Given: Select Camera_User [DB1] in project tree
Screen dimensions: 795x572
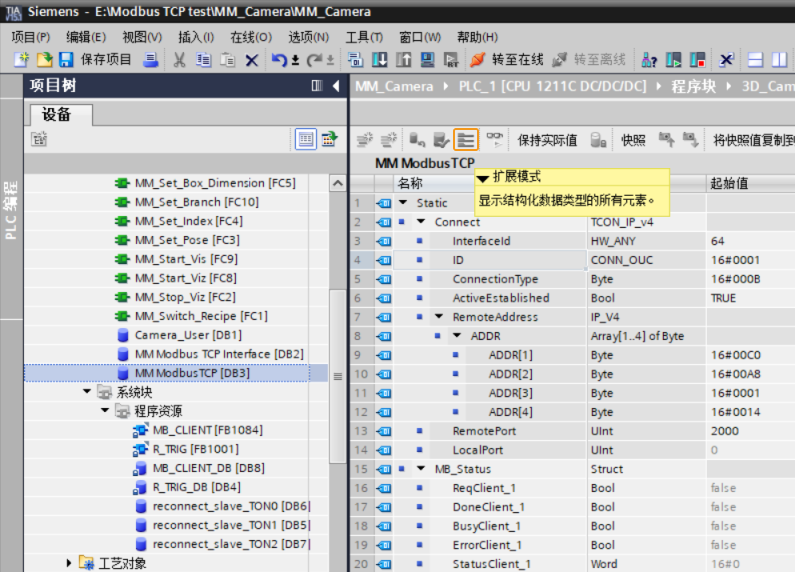Looking at the screenshot, I should click(187, 335).
